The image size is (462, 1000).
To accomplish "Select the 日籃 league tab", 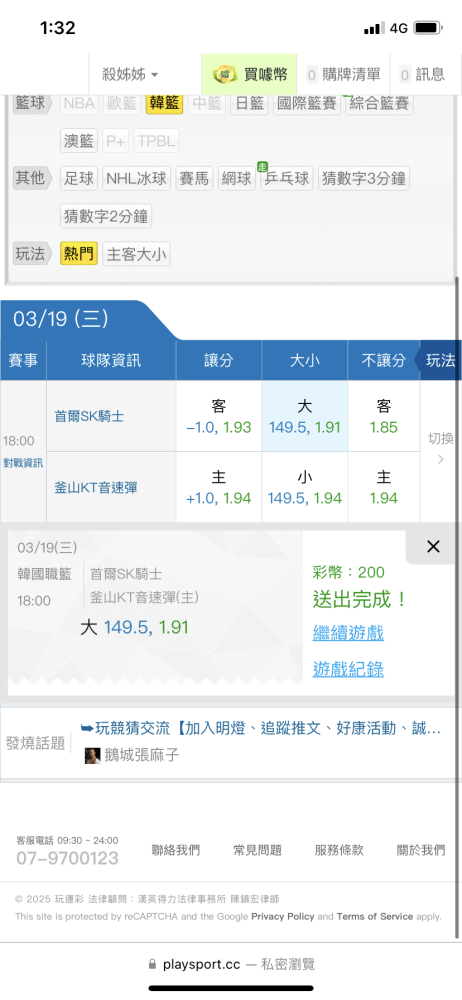I will click(x=250, y=103).
